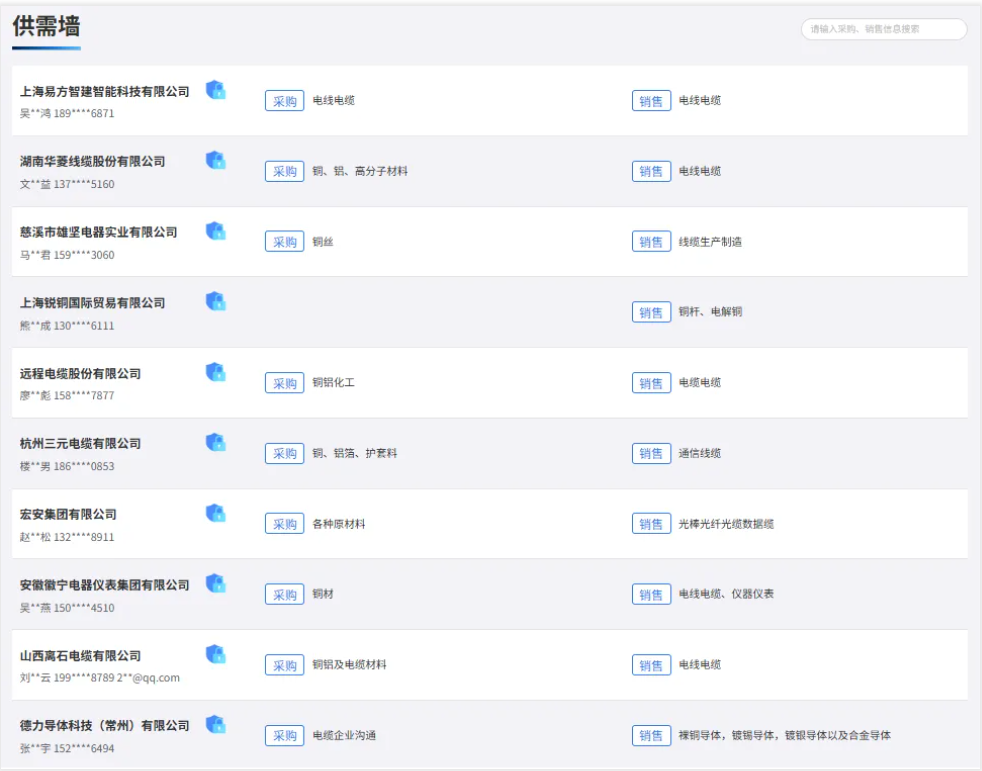
Task: Select sales text 线缆生产制造
Action: tap(710, 242)
